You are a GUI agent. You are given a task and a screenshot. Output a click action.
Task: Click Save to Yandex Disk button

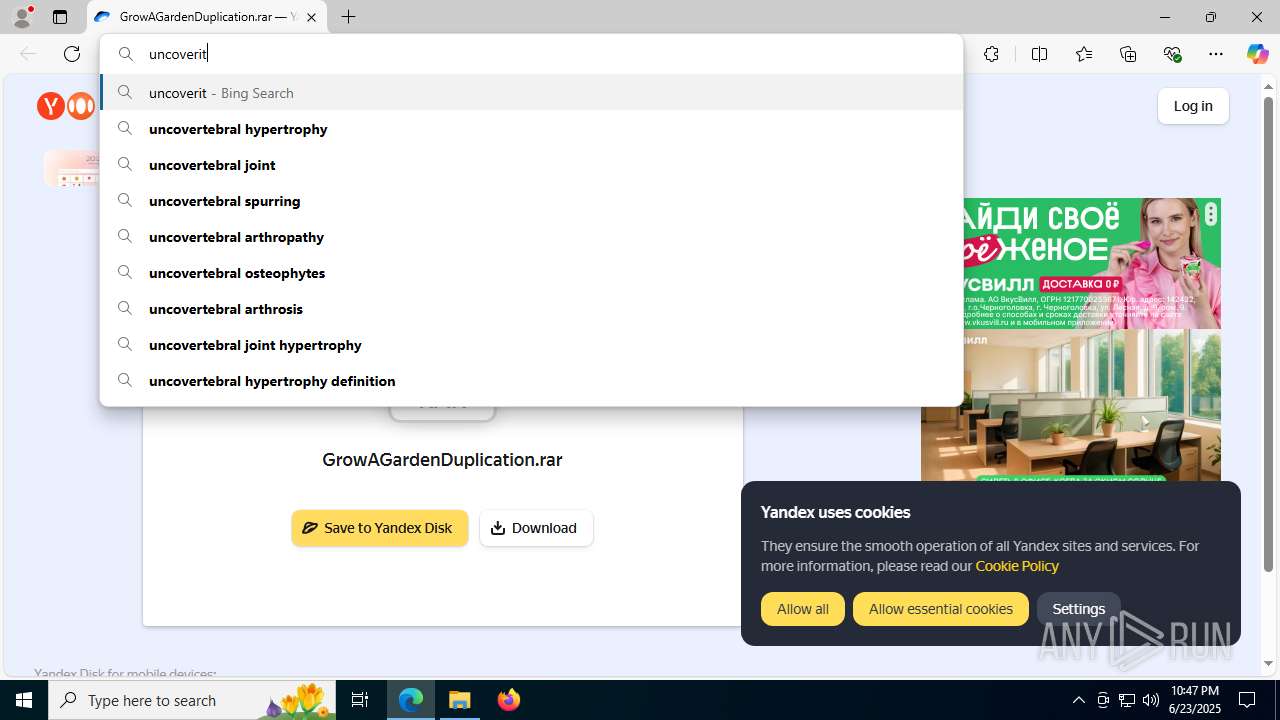coord(379,528)
